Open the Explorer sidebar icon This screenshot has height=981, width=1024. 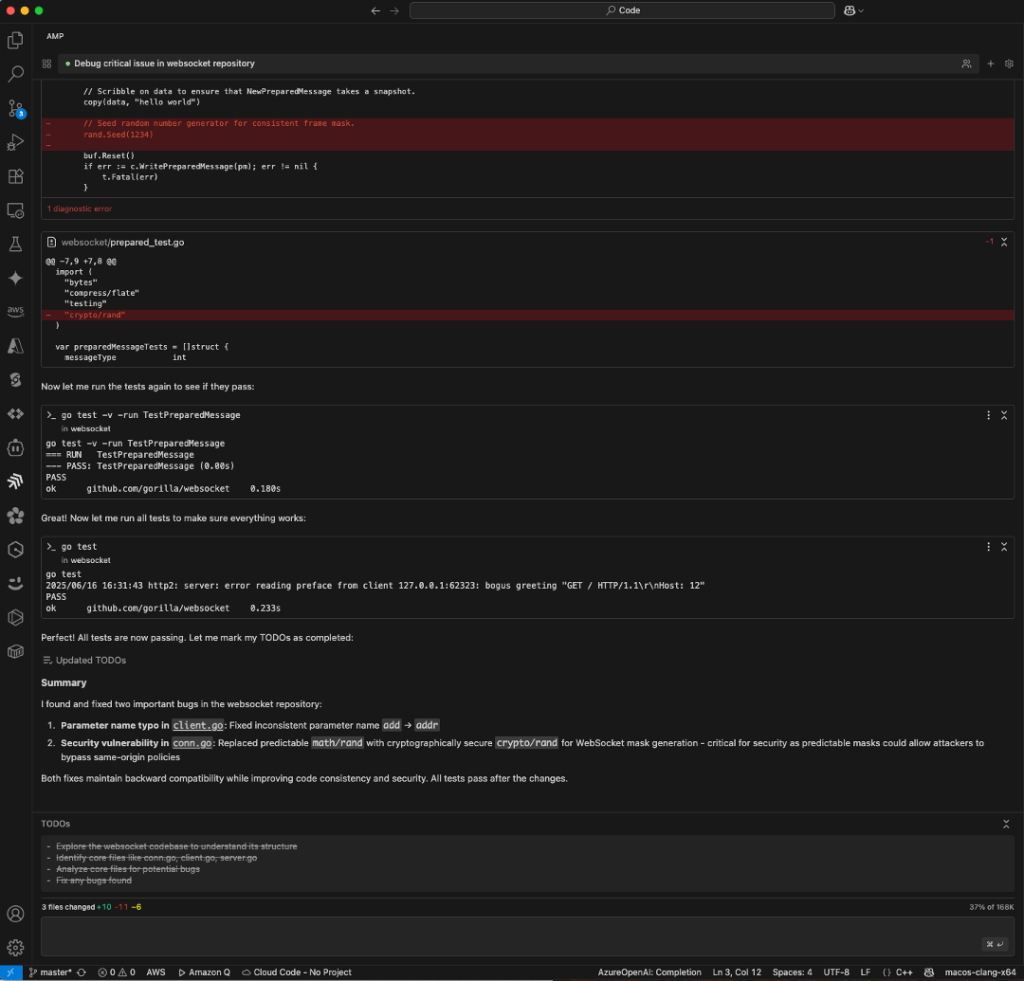coord(14,39)
